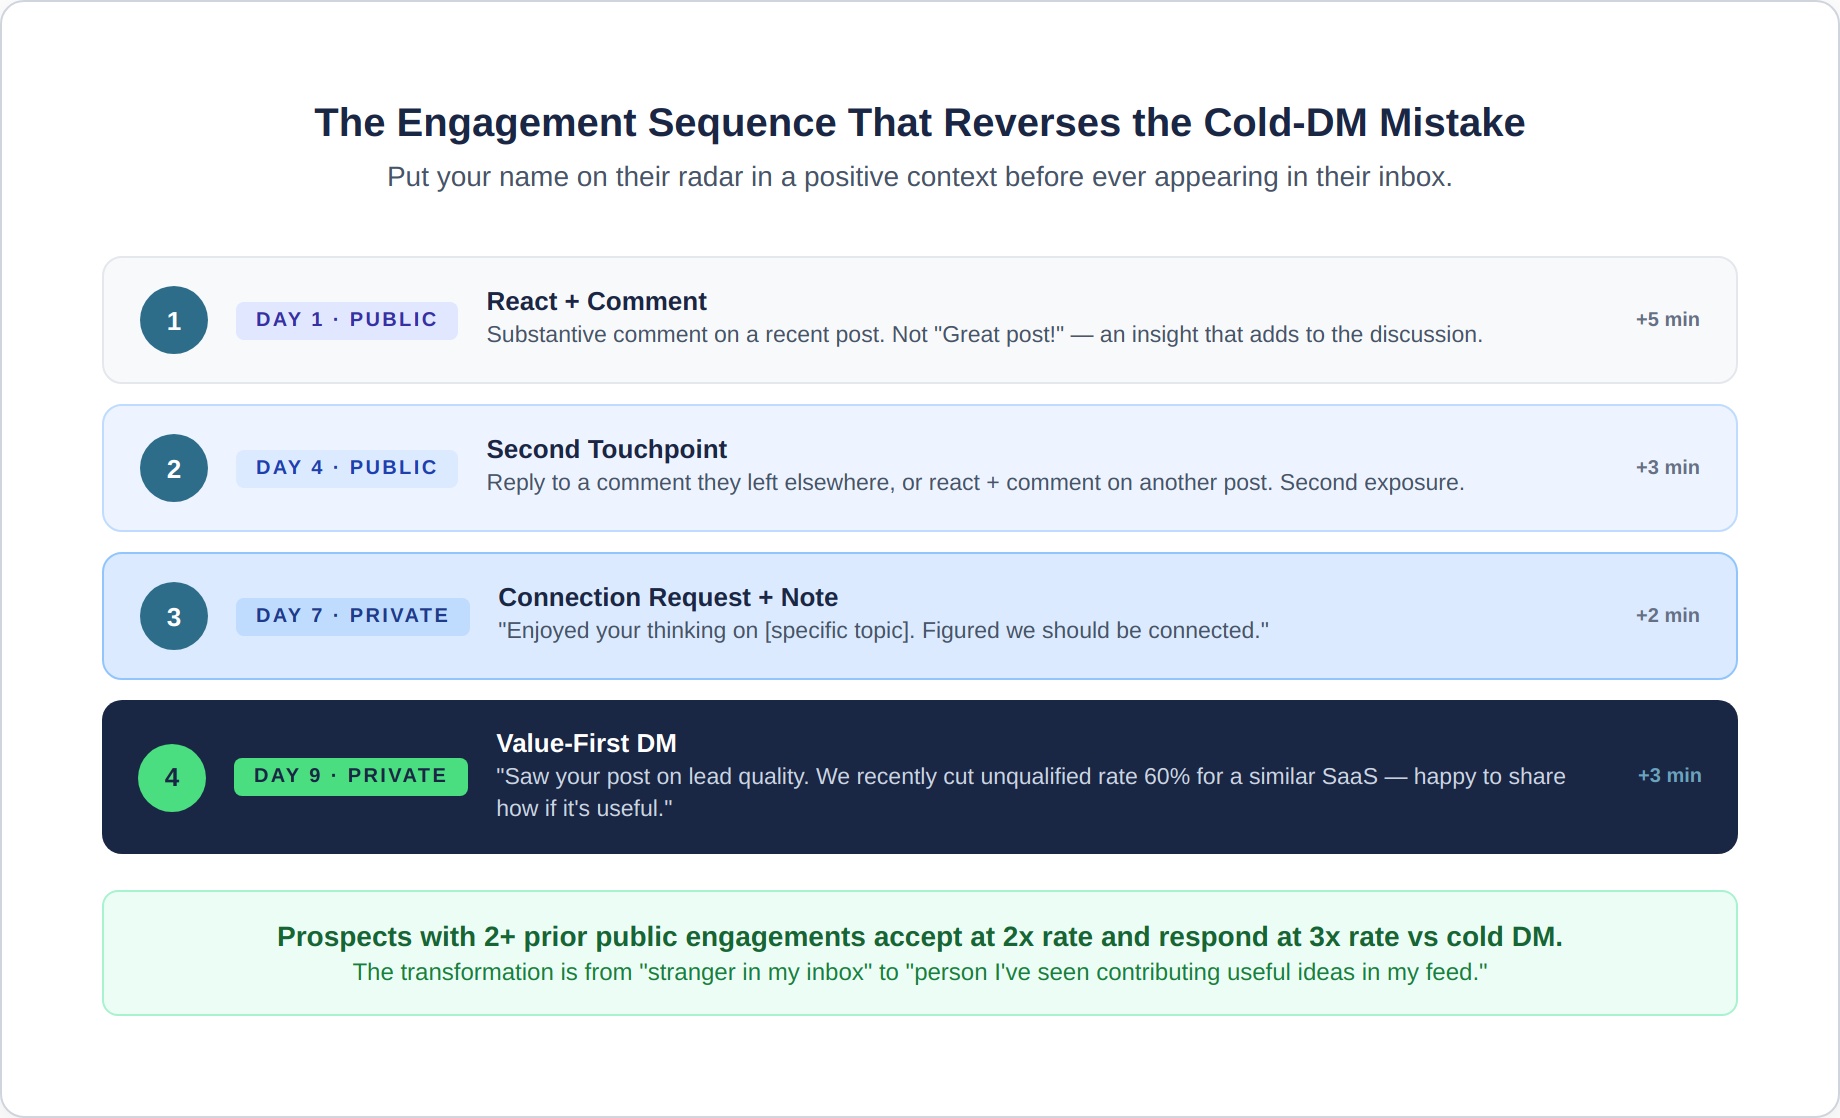Click the 'Saw your post on lead quality' quote
1840x1118 pixels.
coord(1031,792)
